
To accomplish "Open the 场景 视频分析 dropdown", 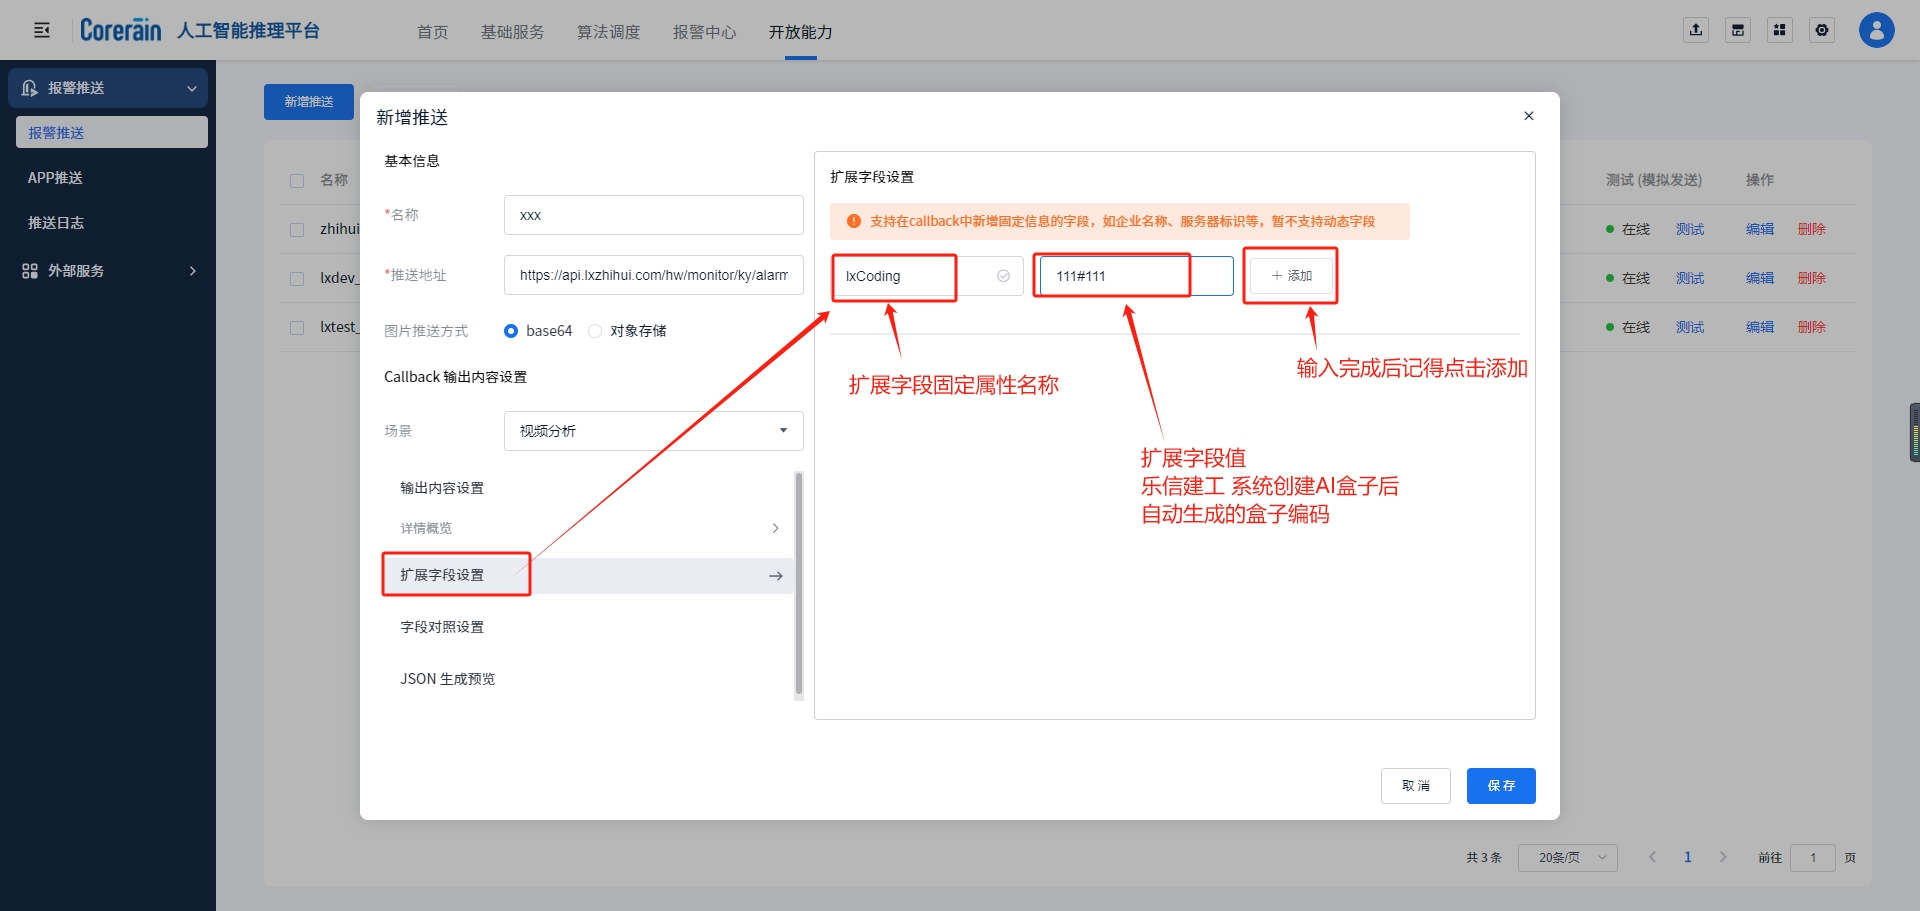I will tap(653, 431).
